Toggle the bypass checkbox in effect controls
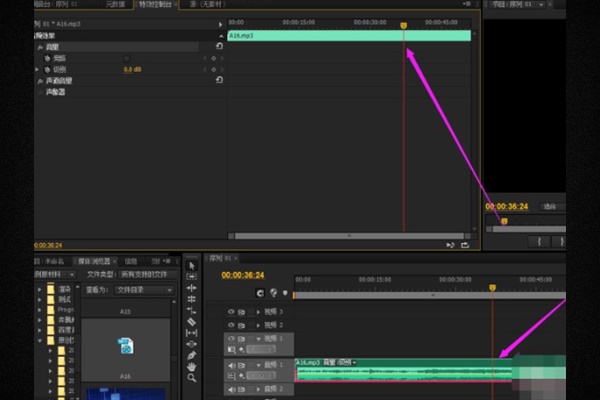The height and width of the screenshot is (400, 600). (126, 58)
